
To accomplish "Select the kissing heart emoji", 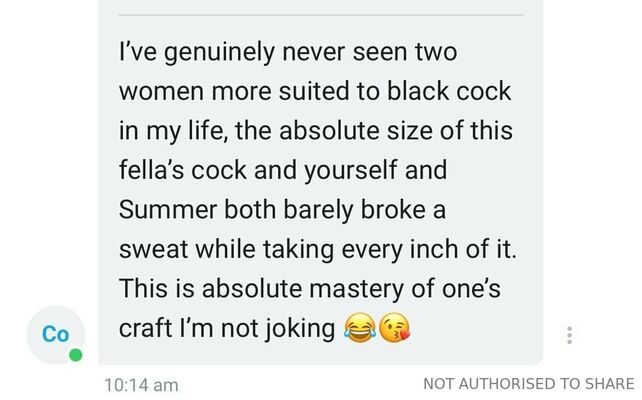I will (394, 329).
